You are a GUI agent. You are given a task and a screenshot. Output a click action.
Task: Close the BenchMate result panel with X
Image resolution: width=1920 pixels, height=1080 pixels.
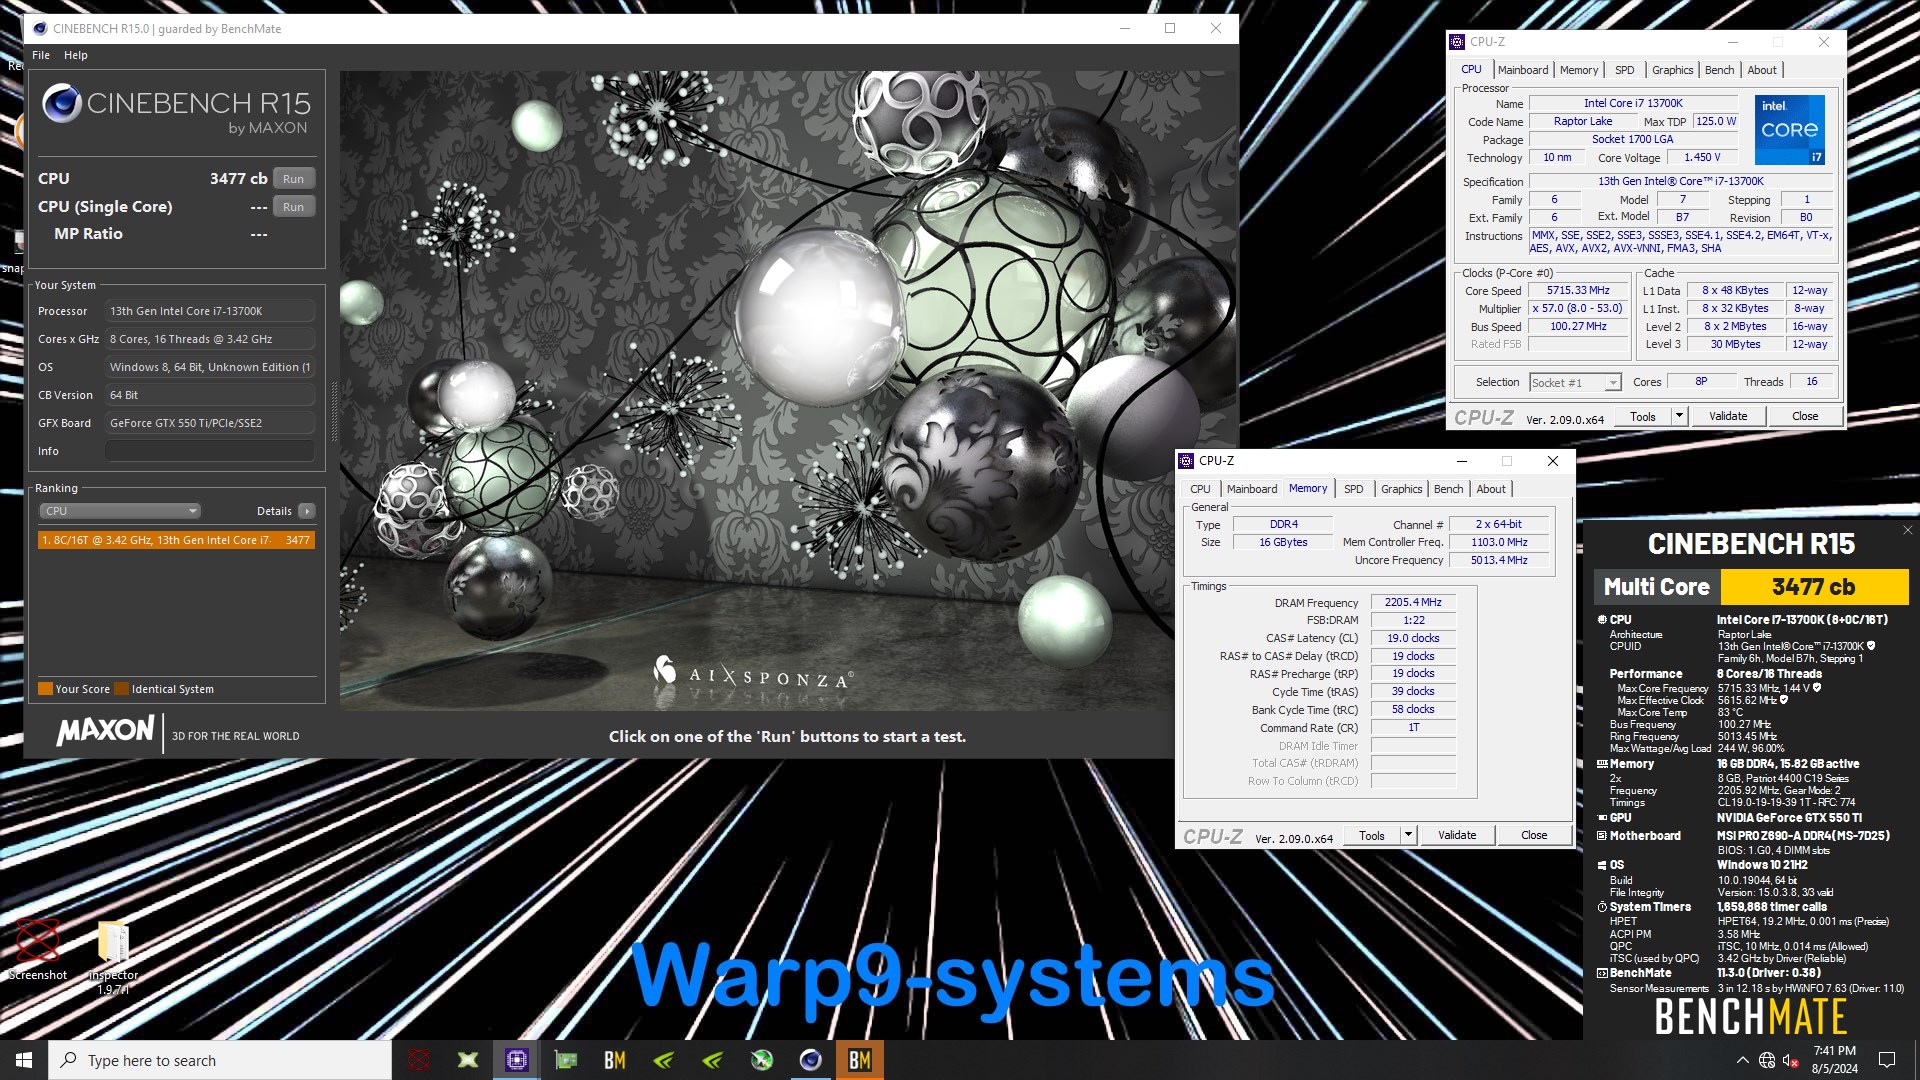1907,530
